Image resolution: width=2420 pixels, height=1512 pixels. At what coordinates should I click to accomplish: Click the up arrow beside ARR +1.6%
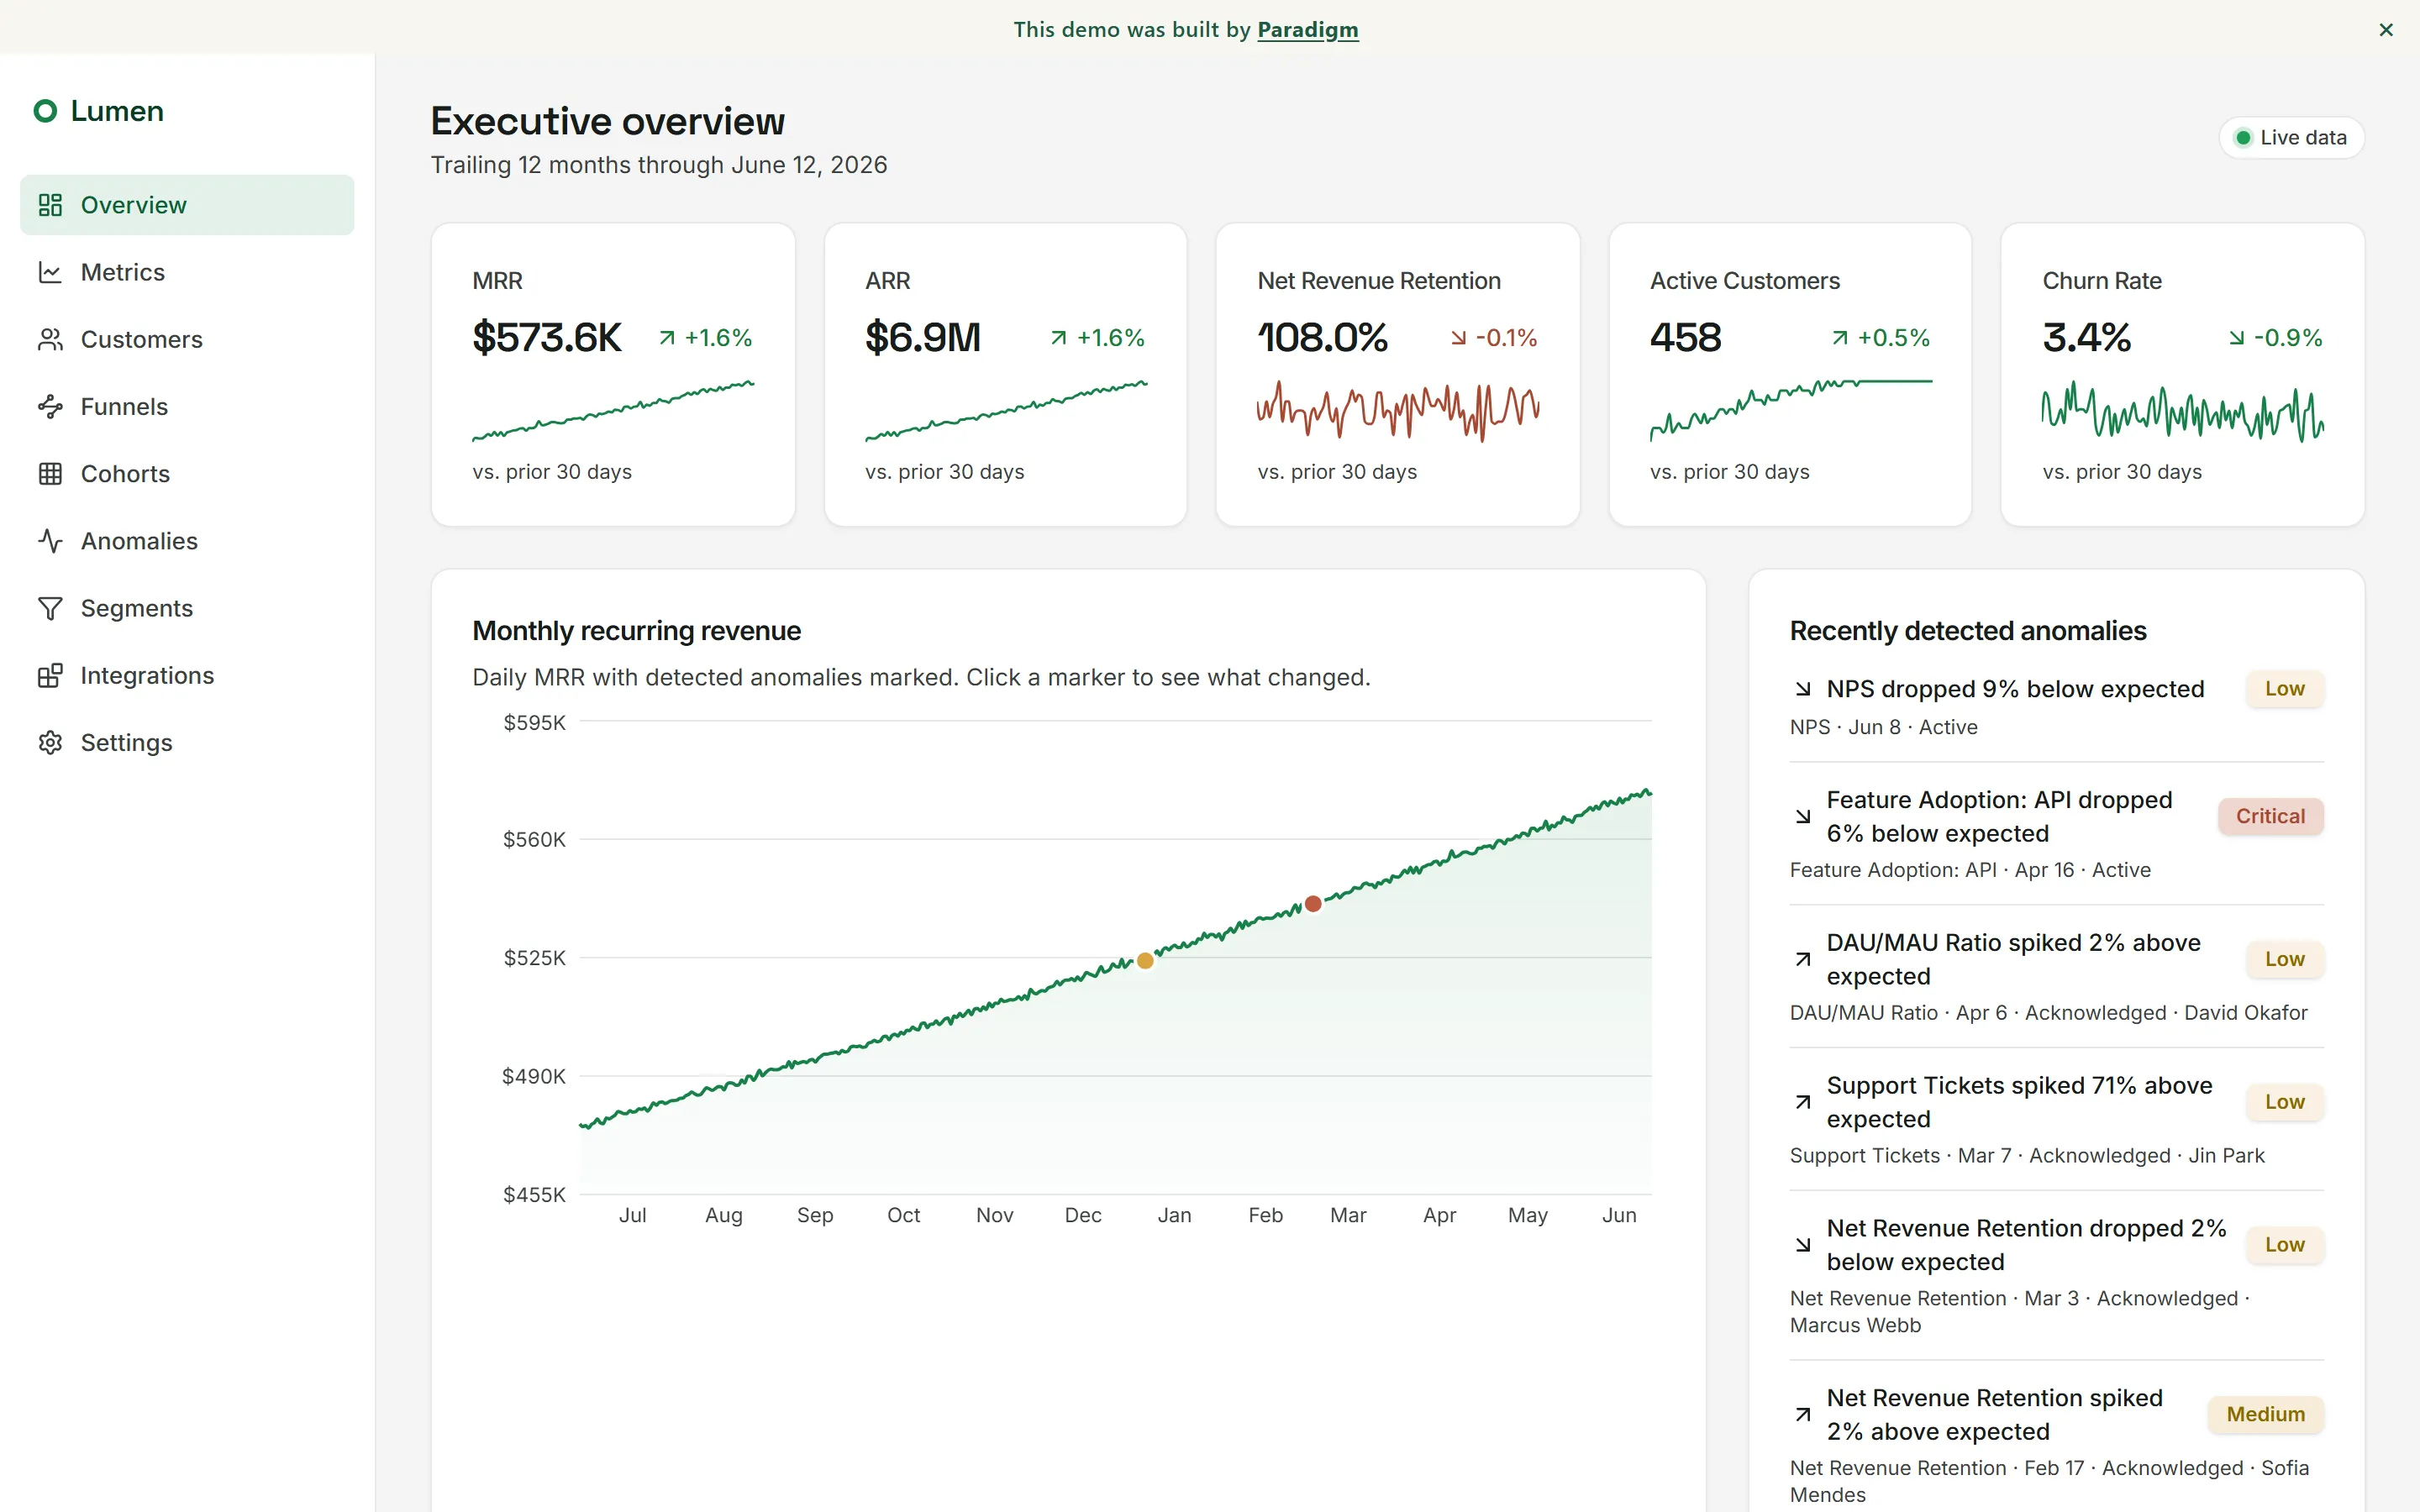click(1059, 338)
